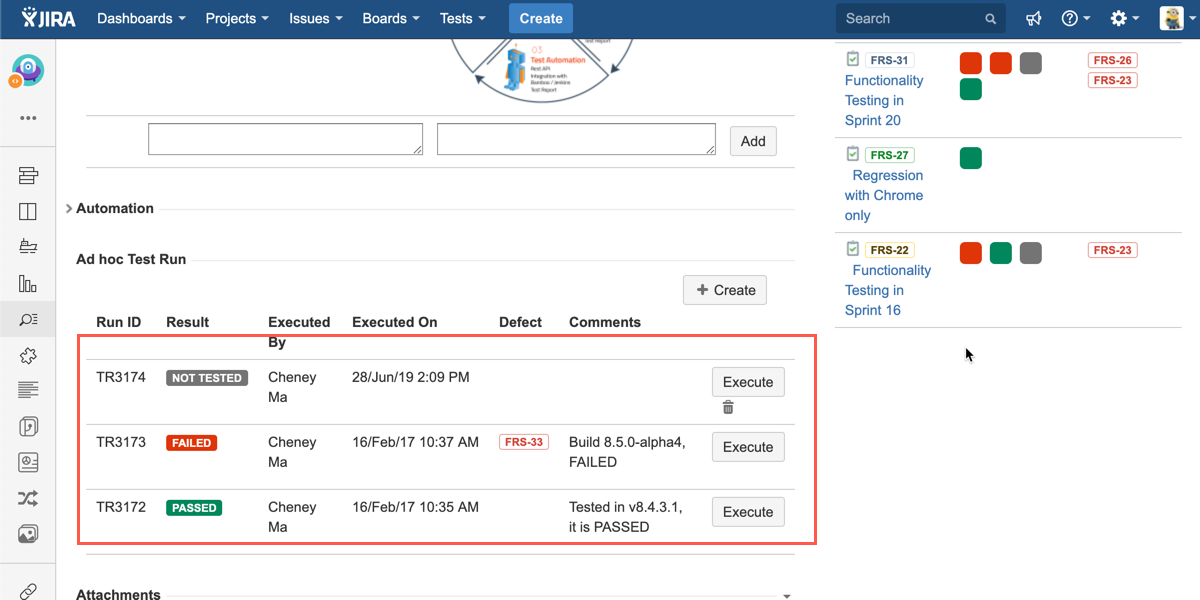Click the Create button above the Ad hoc Test Run table
Screen dimensions: 1200x600
click(725, 290)
